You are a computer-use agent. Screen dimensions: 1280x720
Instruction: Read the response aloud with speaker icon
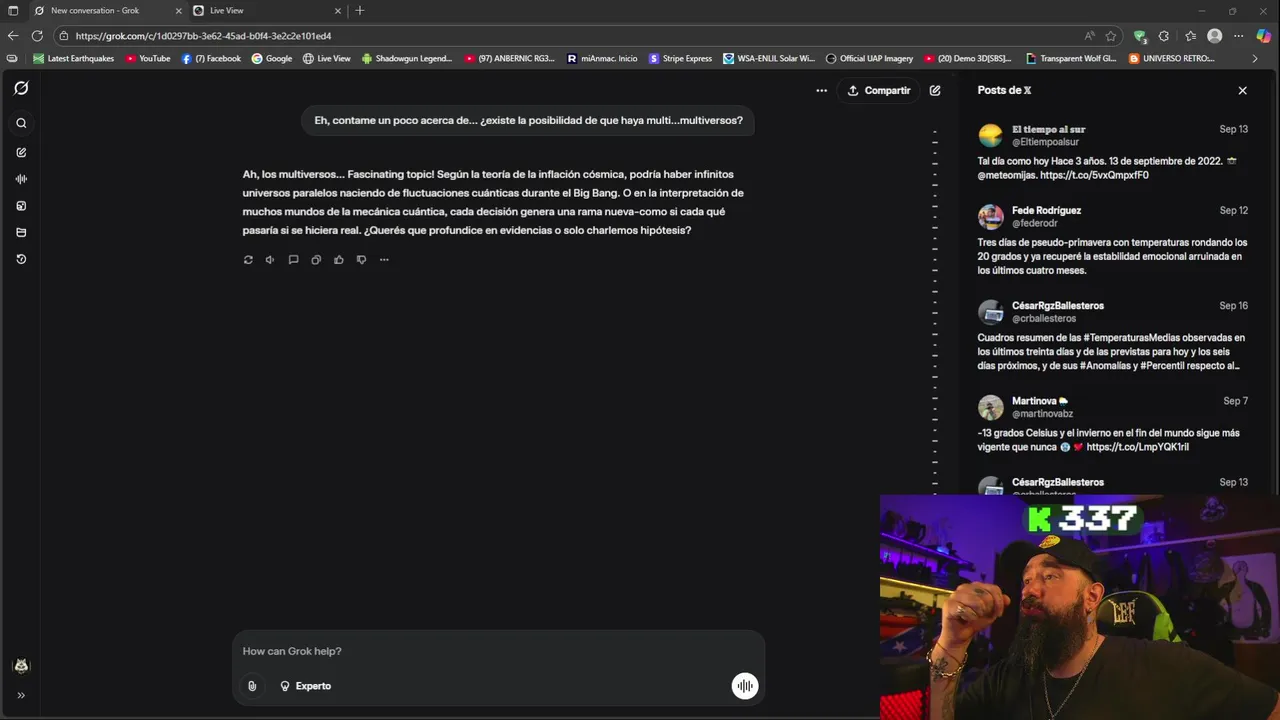pyautogui.click(x=270, y=260)
